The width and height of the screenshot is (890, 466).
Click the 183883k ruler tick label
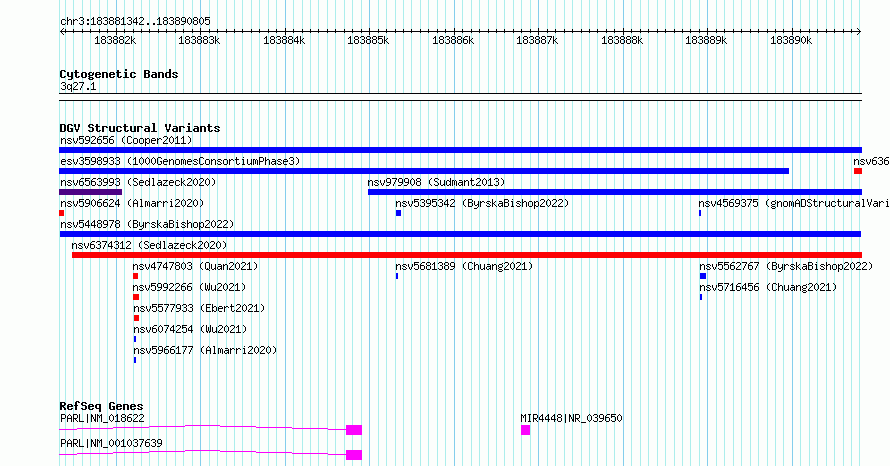click(199, 41)
